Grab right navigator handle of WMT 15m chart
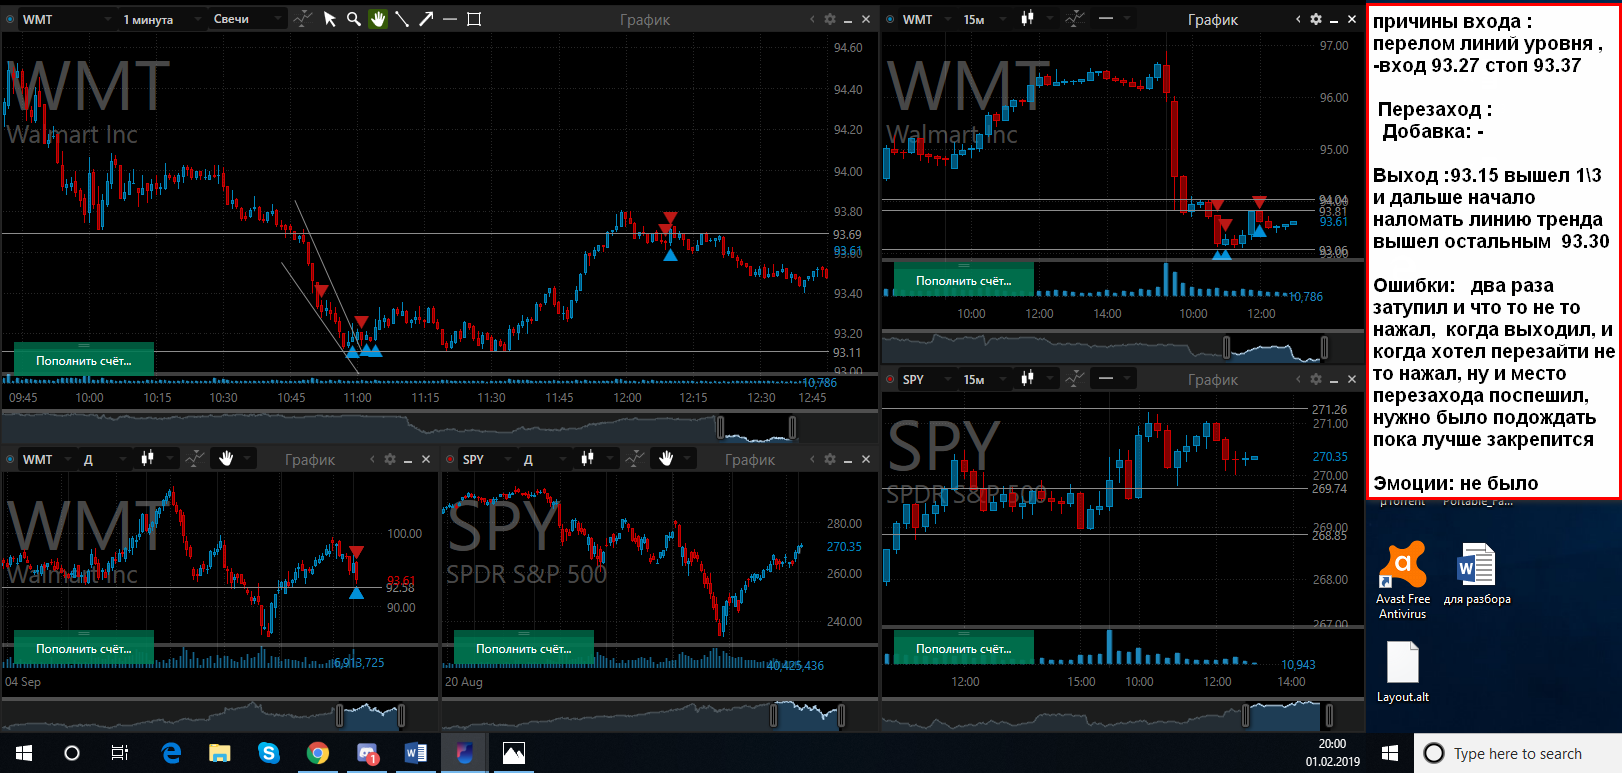This screenshot has height=773, width=1622. point(1325,347)
